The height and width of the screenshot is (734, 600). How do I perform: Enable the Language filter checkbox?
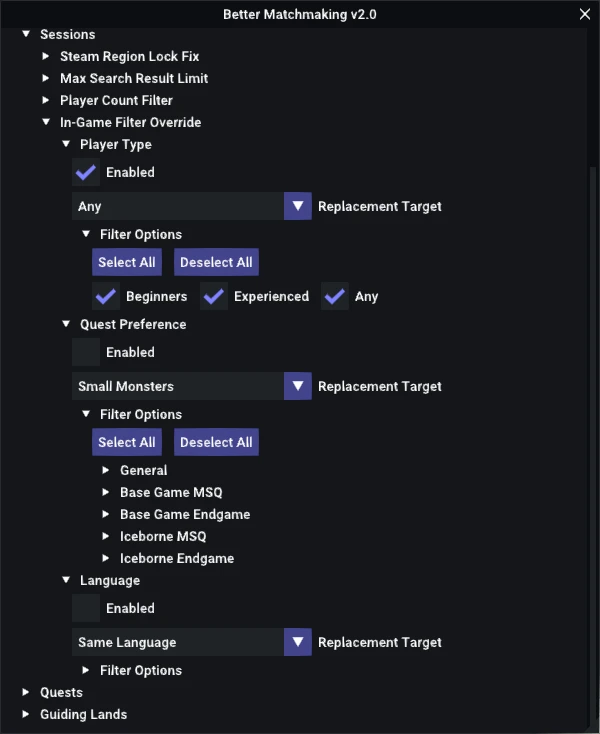pos(86,608)
